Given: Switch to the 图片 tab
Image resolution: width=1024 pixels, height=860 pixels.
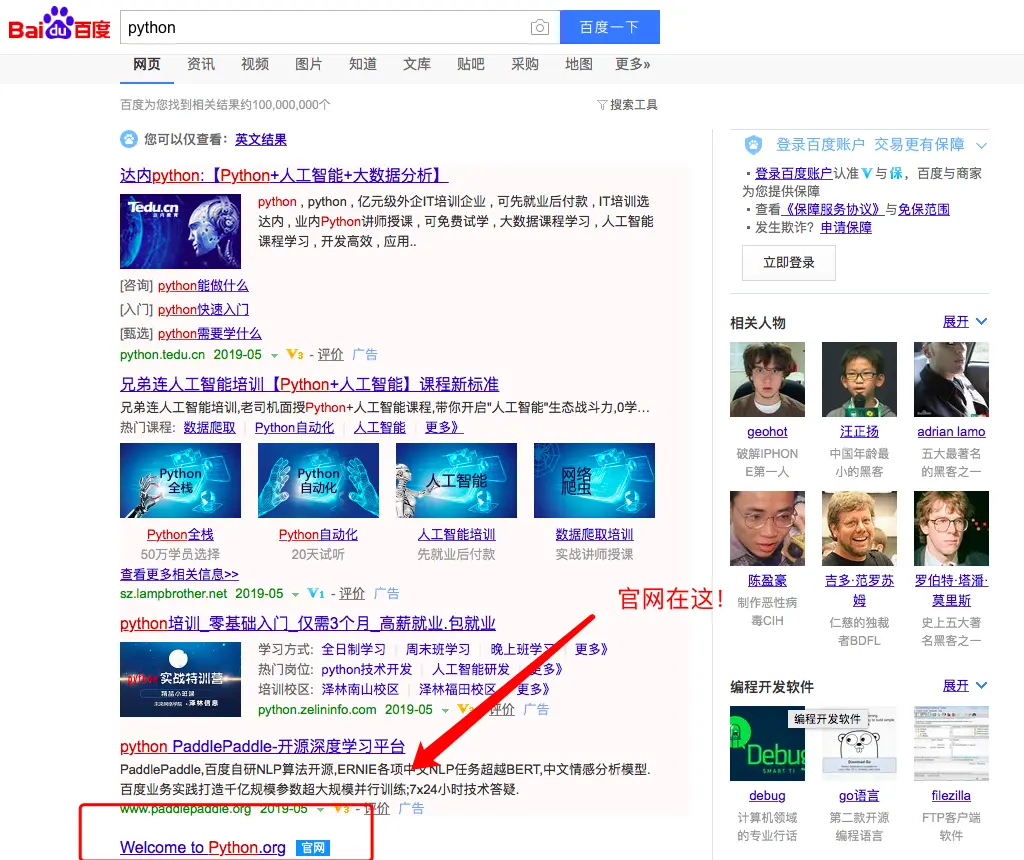Looking at the screenshot, I should pos(308,64).
